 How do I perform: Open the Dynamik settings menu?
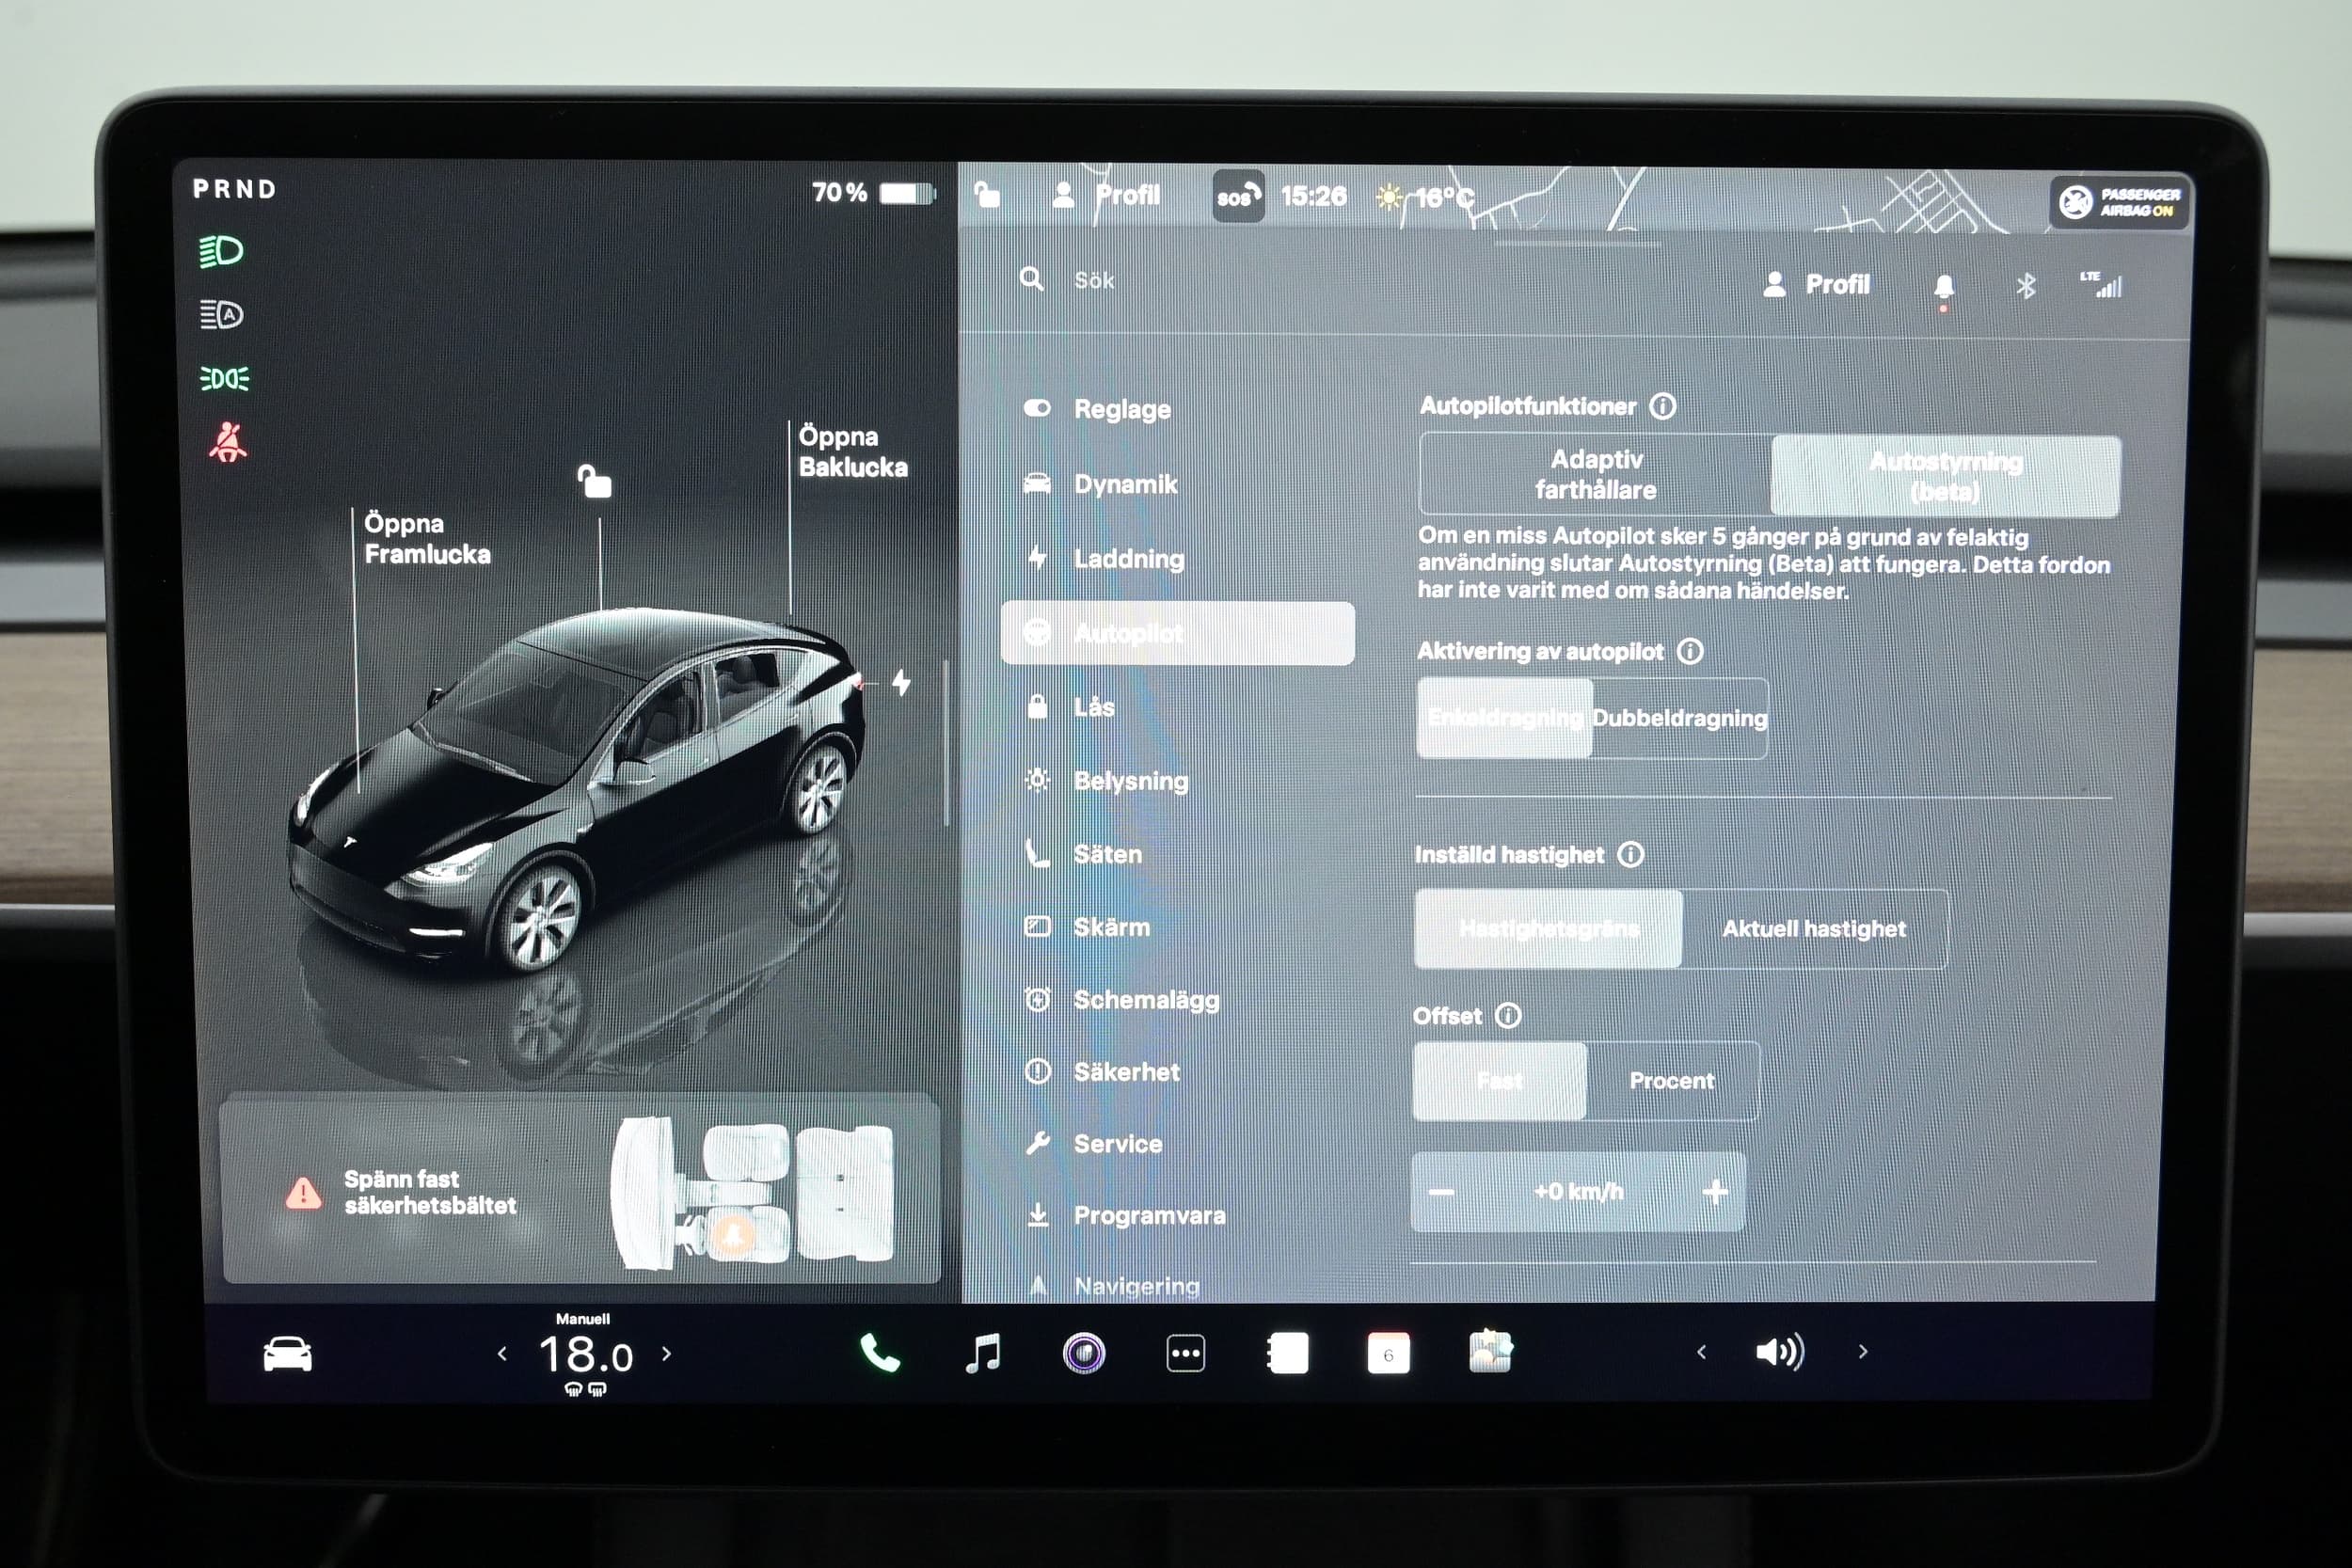coord(1178,484)
